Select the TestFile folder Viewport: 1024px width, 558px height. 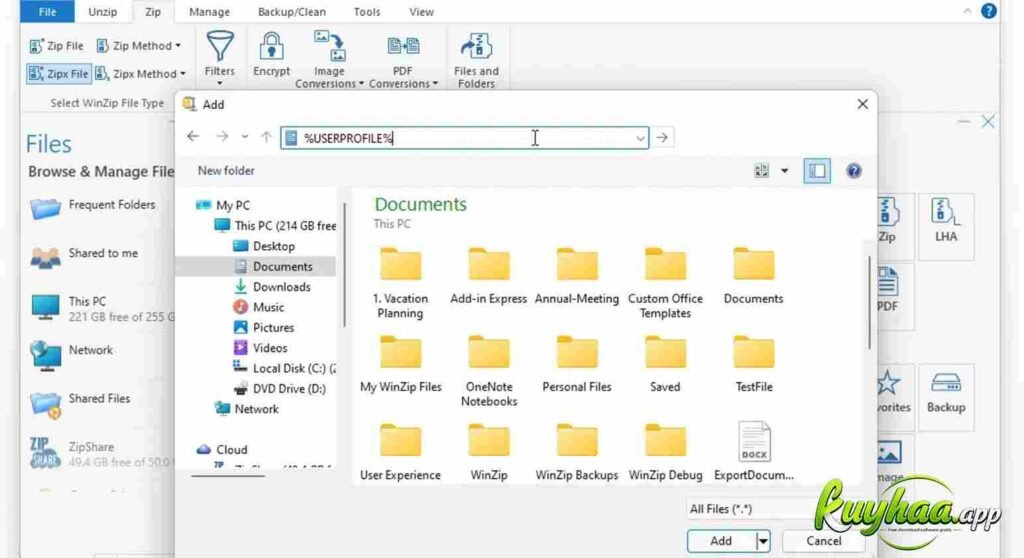coord(754,365)
